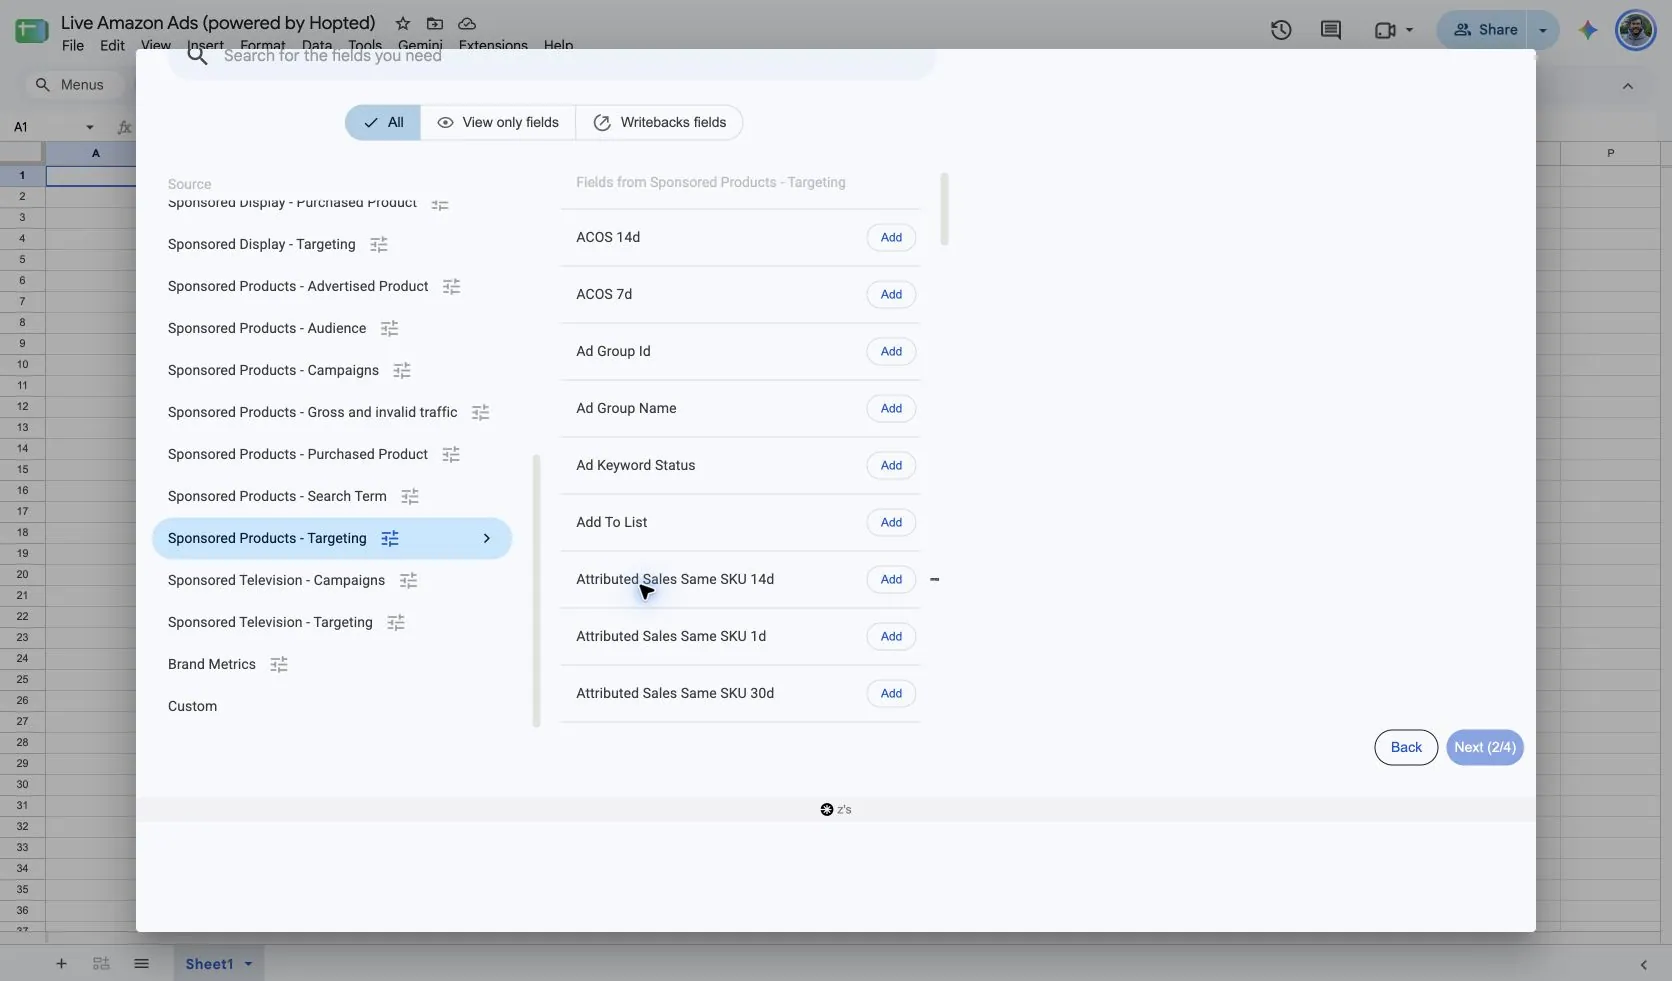1672x981 pixels.
Task: Click the search magnifier icon in dialog
Action: pos(198,56)
